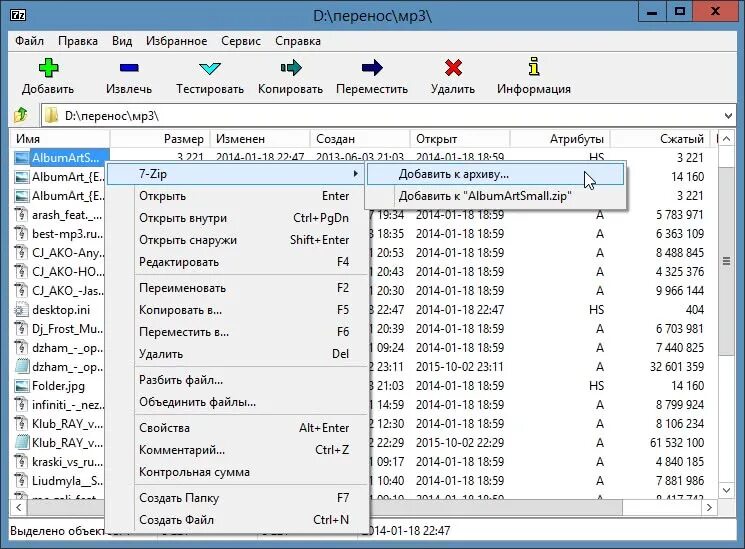Image resolution: width=745 pixels, height=549 pixels.
Task: Choose Добавить к архиву... in submenu
Action: tap(495, 174)
